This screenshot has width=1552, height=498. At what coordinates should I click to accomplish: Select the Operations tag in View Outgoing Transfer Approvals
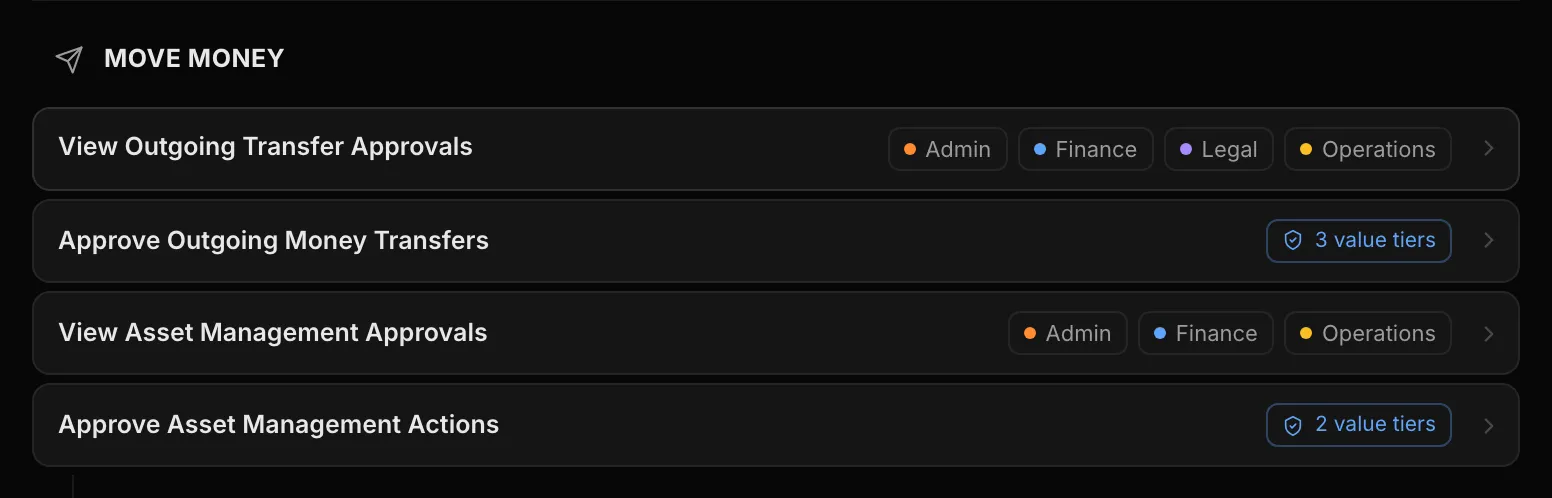pyautogui.click(x=1368, y=149)
